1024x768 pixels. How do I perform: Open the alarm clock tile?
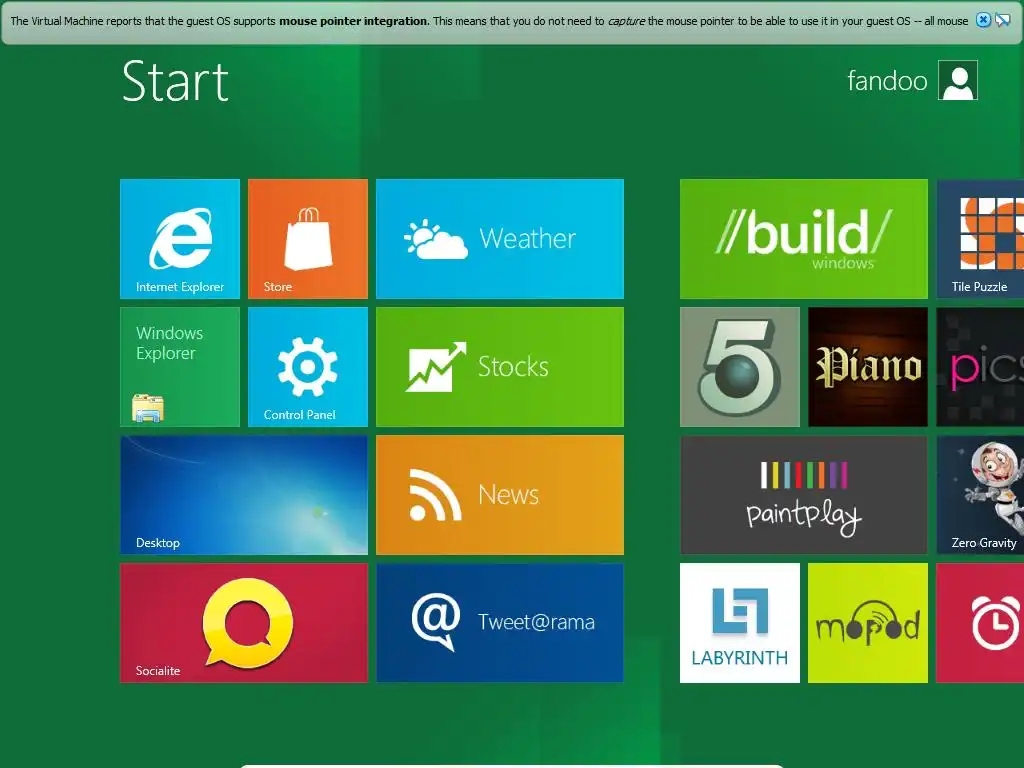[x=980, y=623]
